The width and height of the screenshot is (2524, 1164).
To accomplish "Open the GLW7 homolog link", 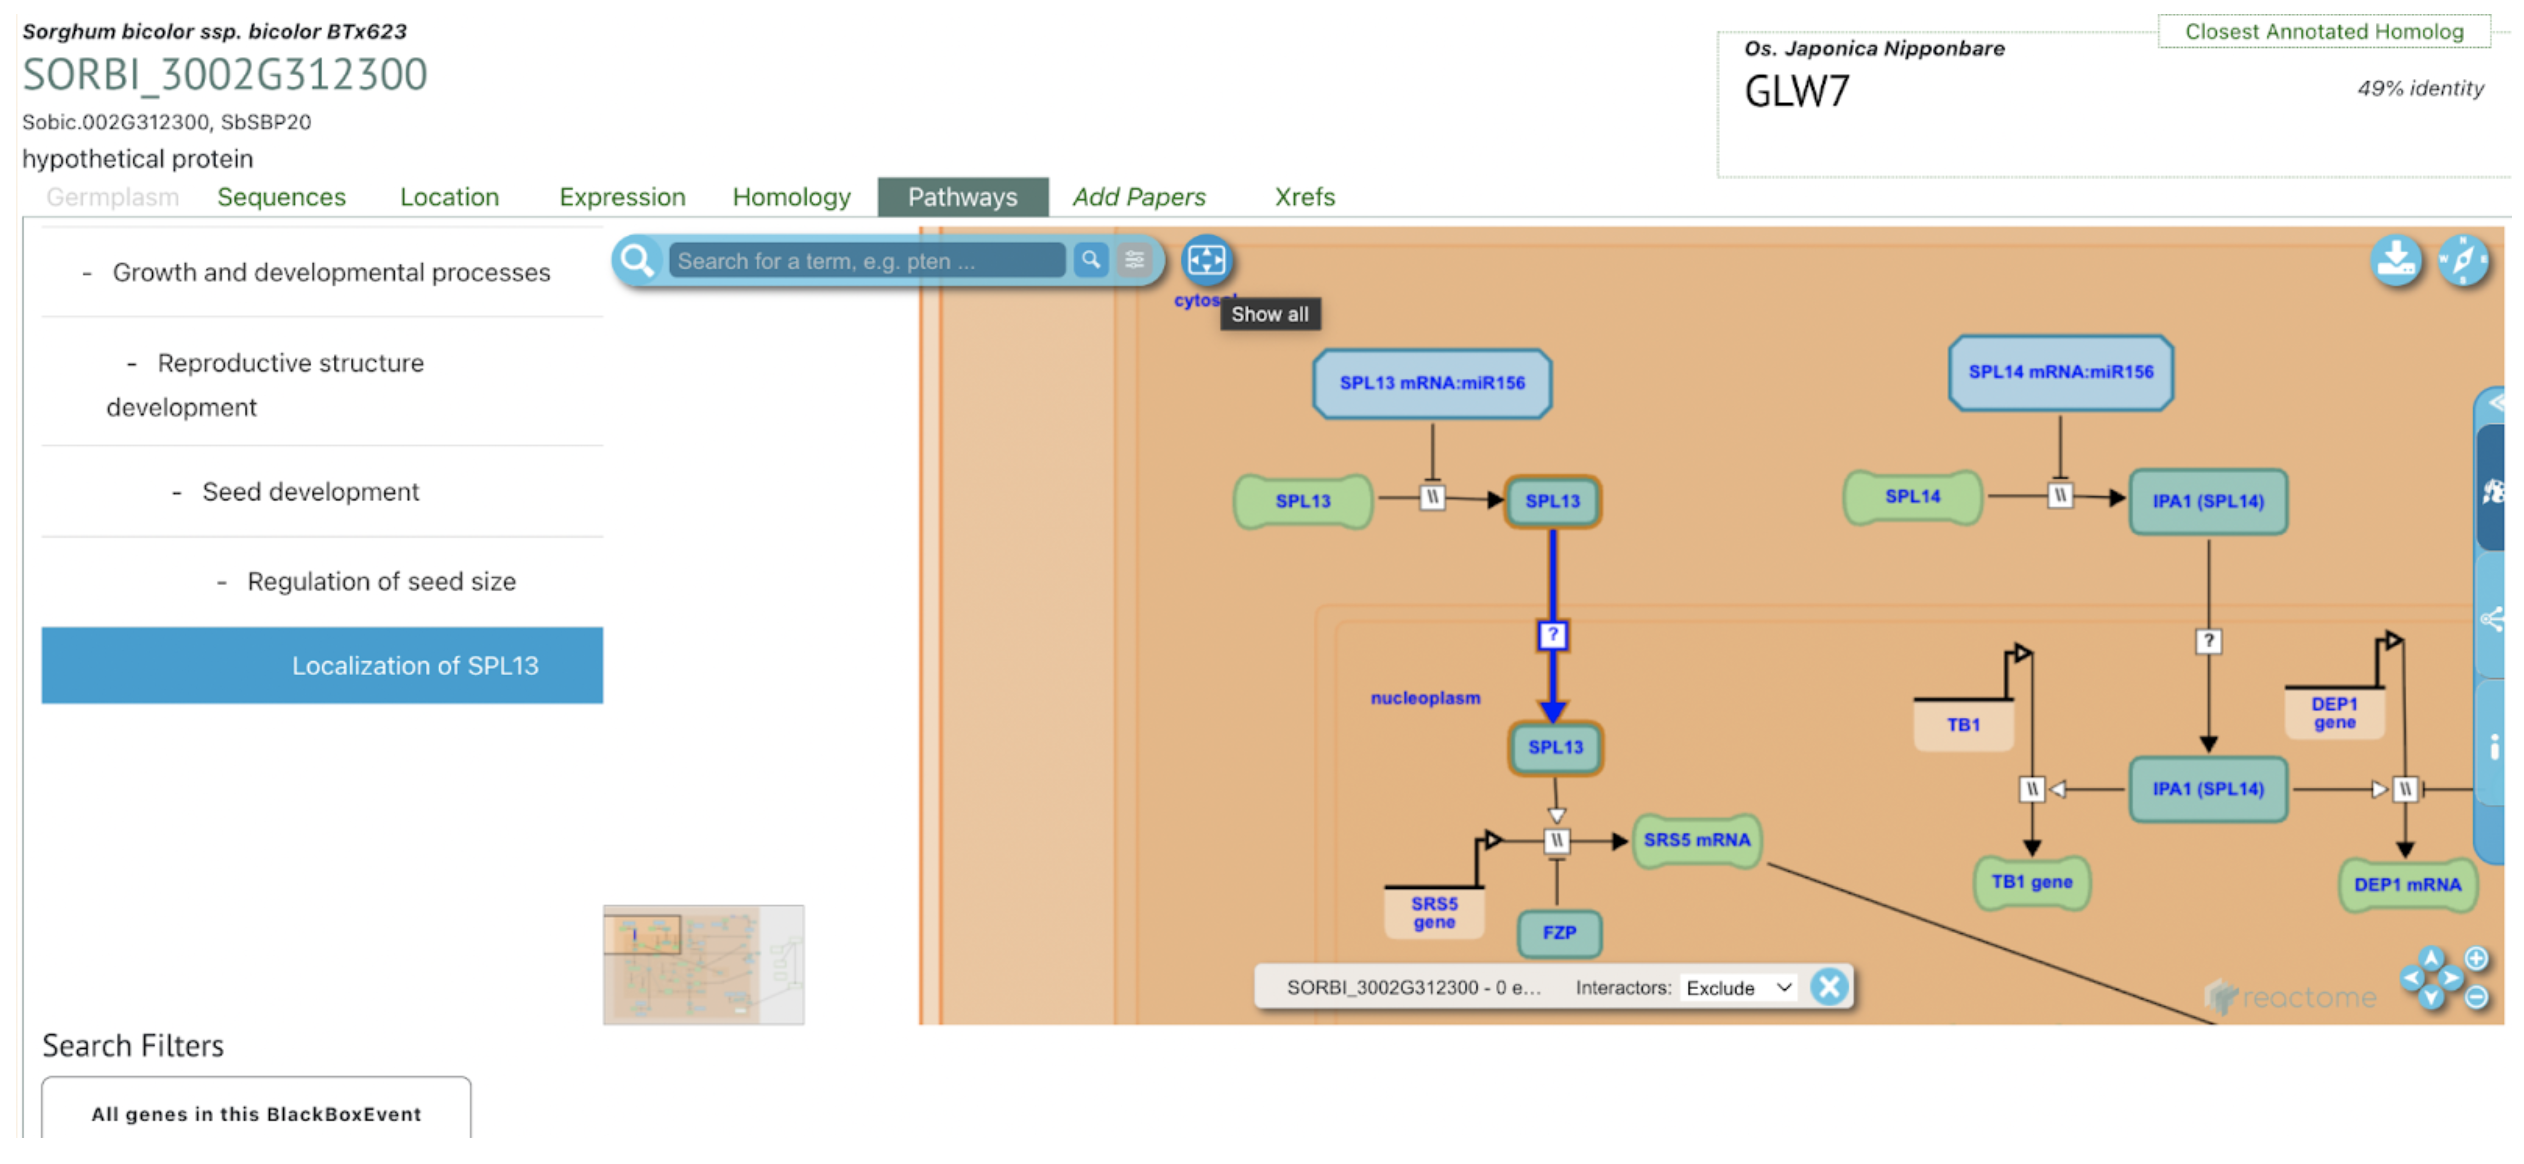I will pyautogui.click(x=1796, y=92).
